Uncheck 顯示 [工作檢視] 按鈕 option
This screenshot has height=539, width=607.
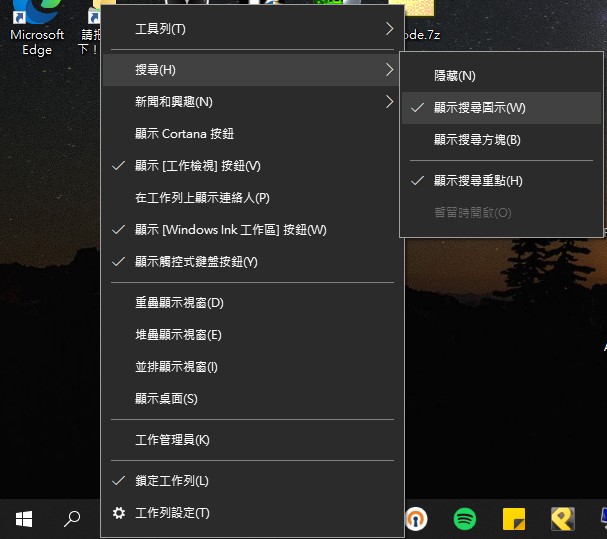click(197, 166)
